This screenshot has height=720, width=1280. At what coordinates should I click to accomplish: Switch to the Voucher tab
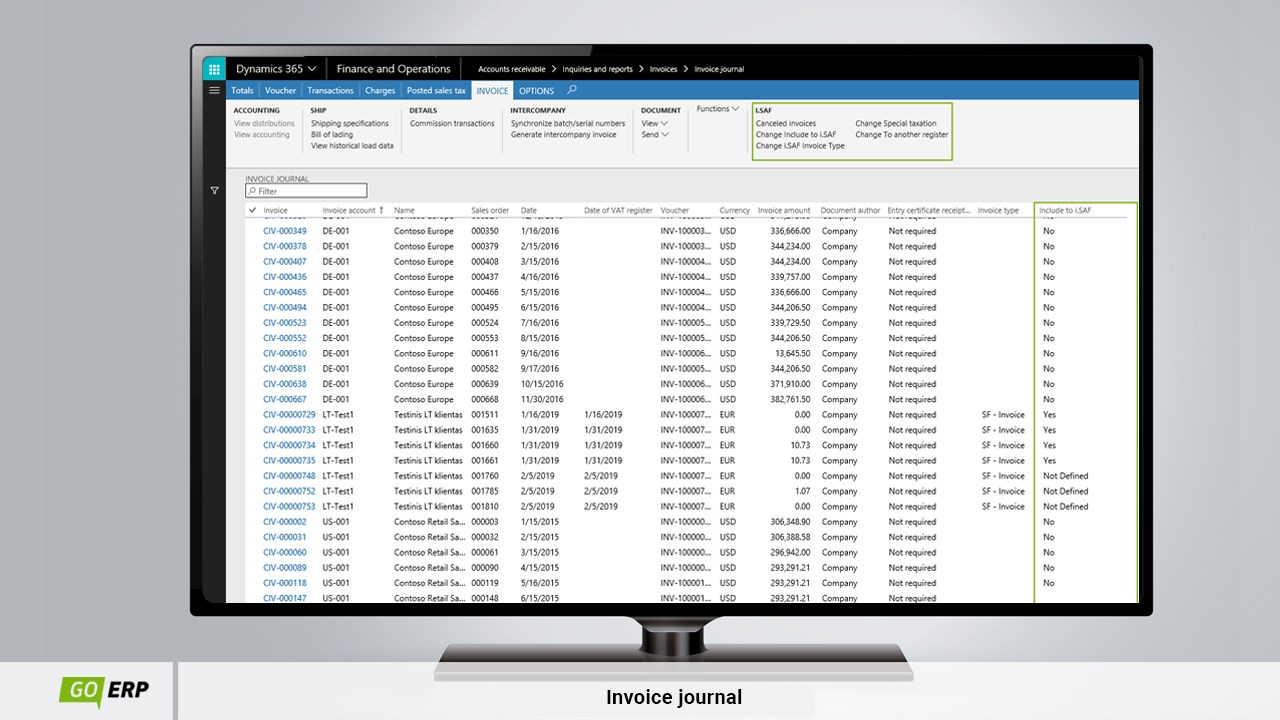(280, 90)
